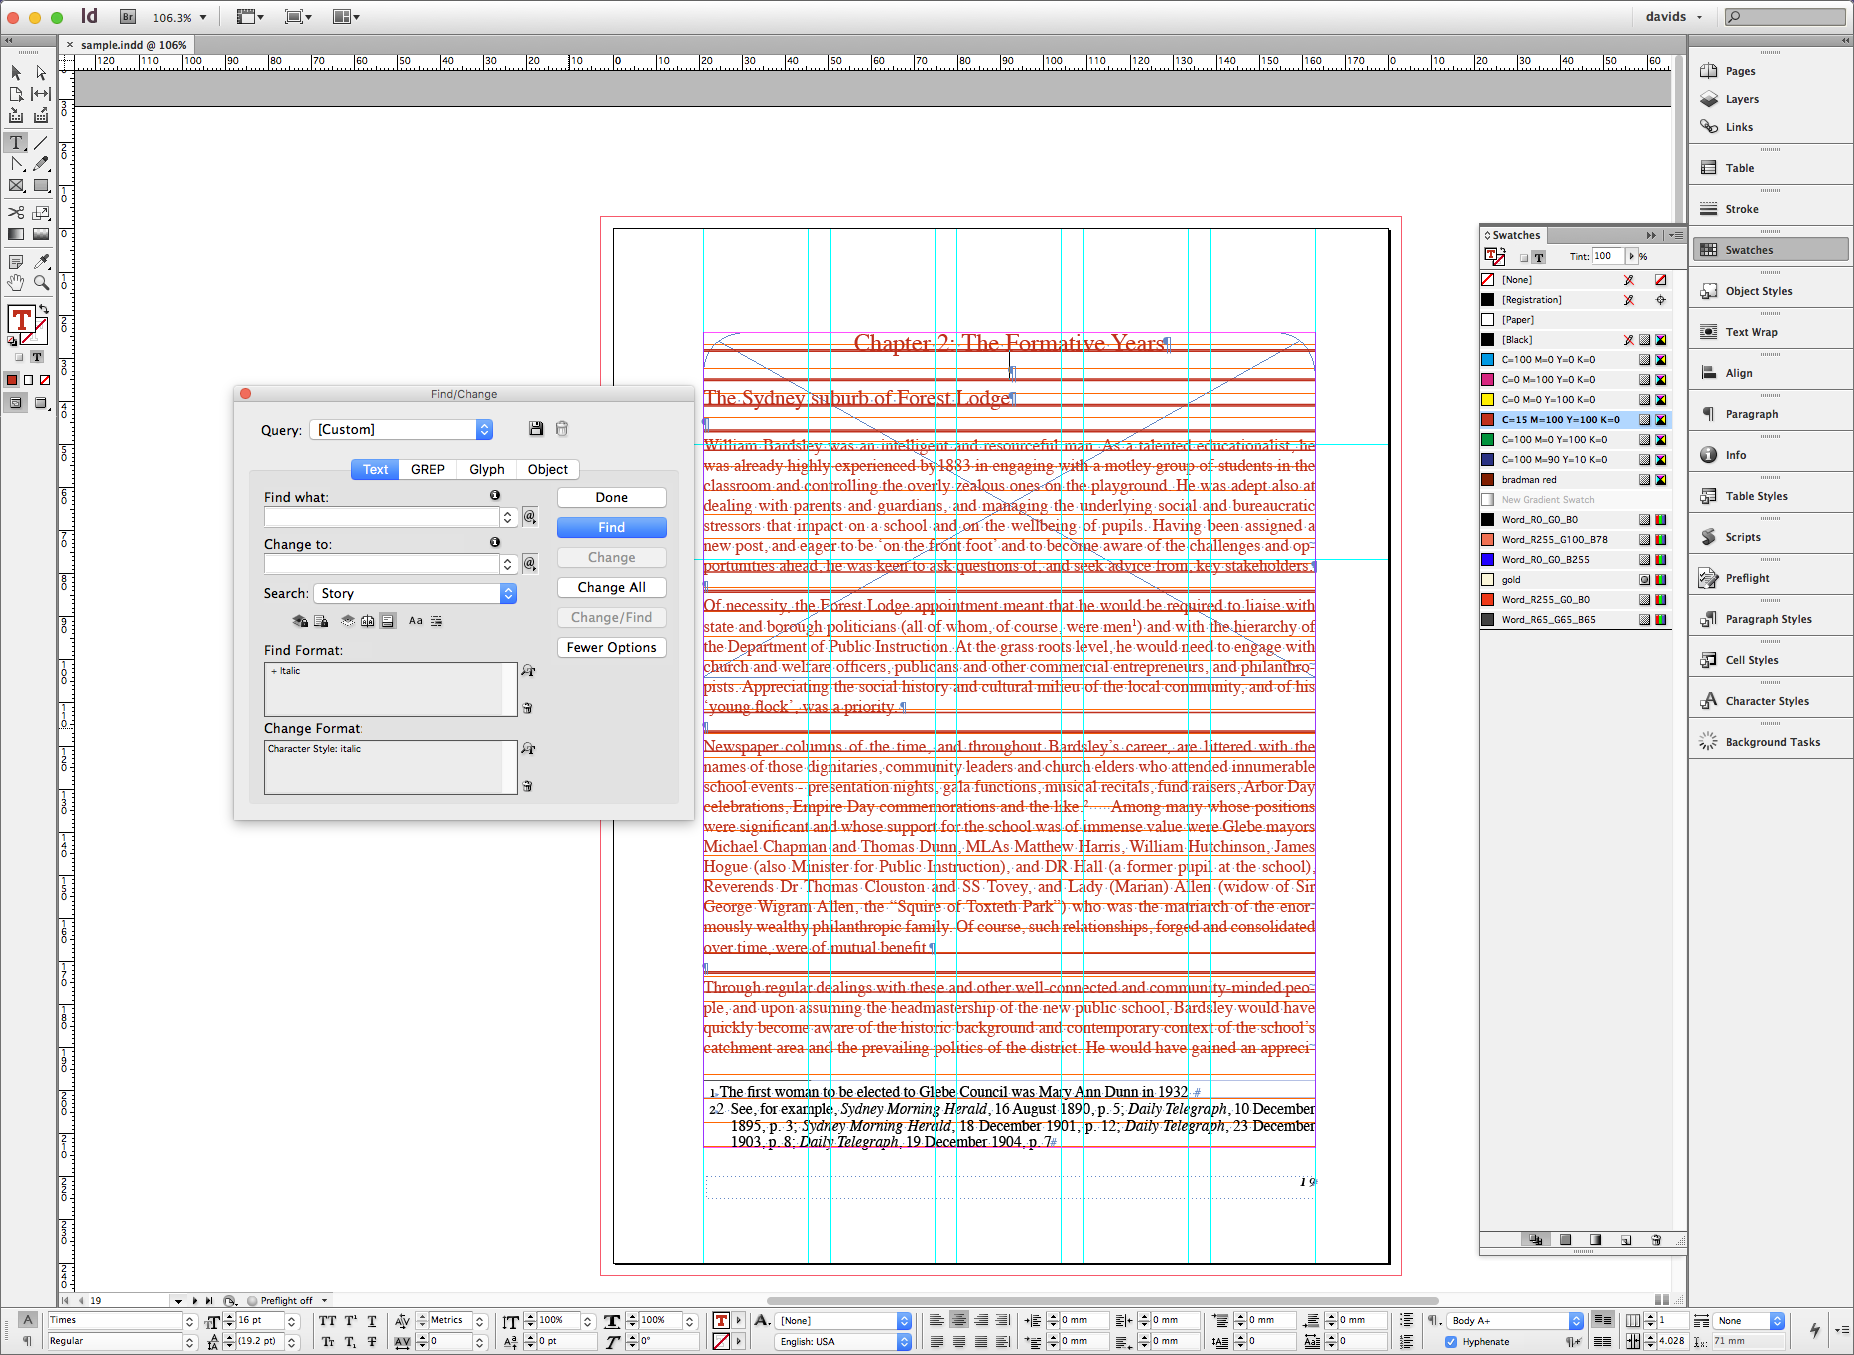This screenshot has height=1355, width=1854.
Task: Click the Find what text field
Action: click(381, 517)
